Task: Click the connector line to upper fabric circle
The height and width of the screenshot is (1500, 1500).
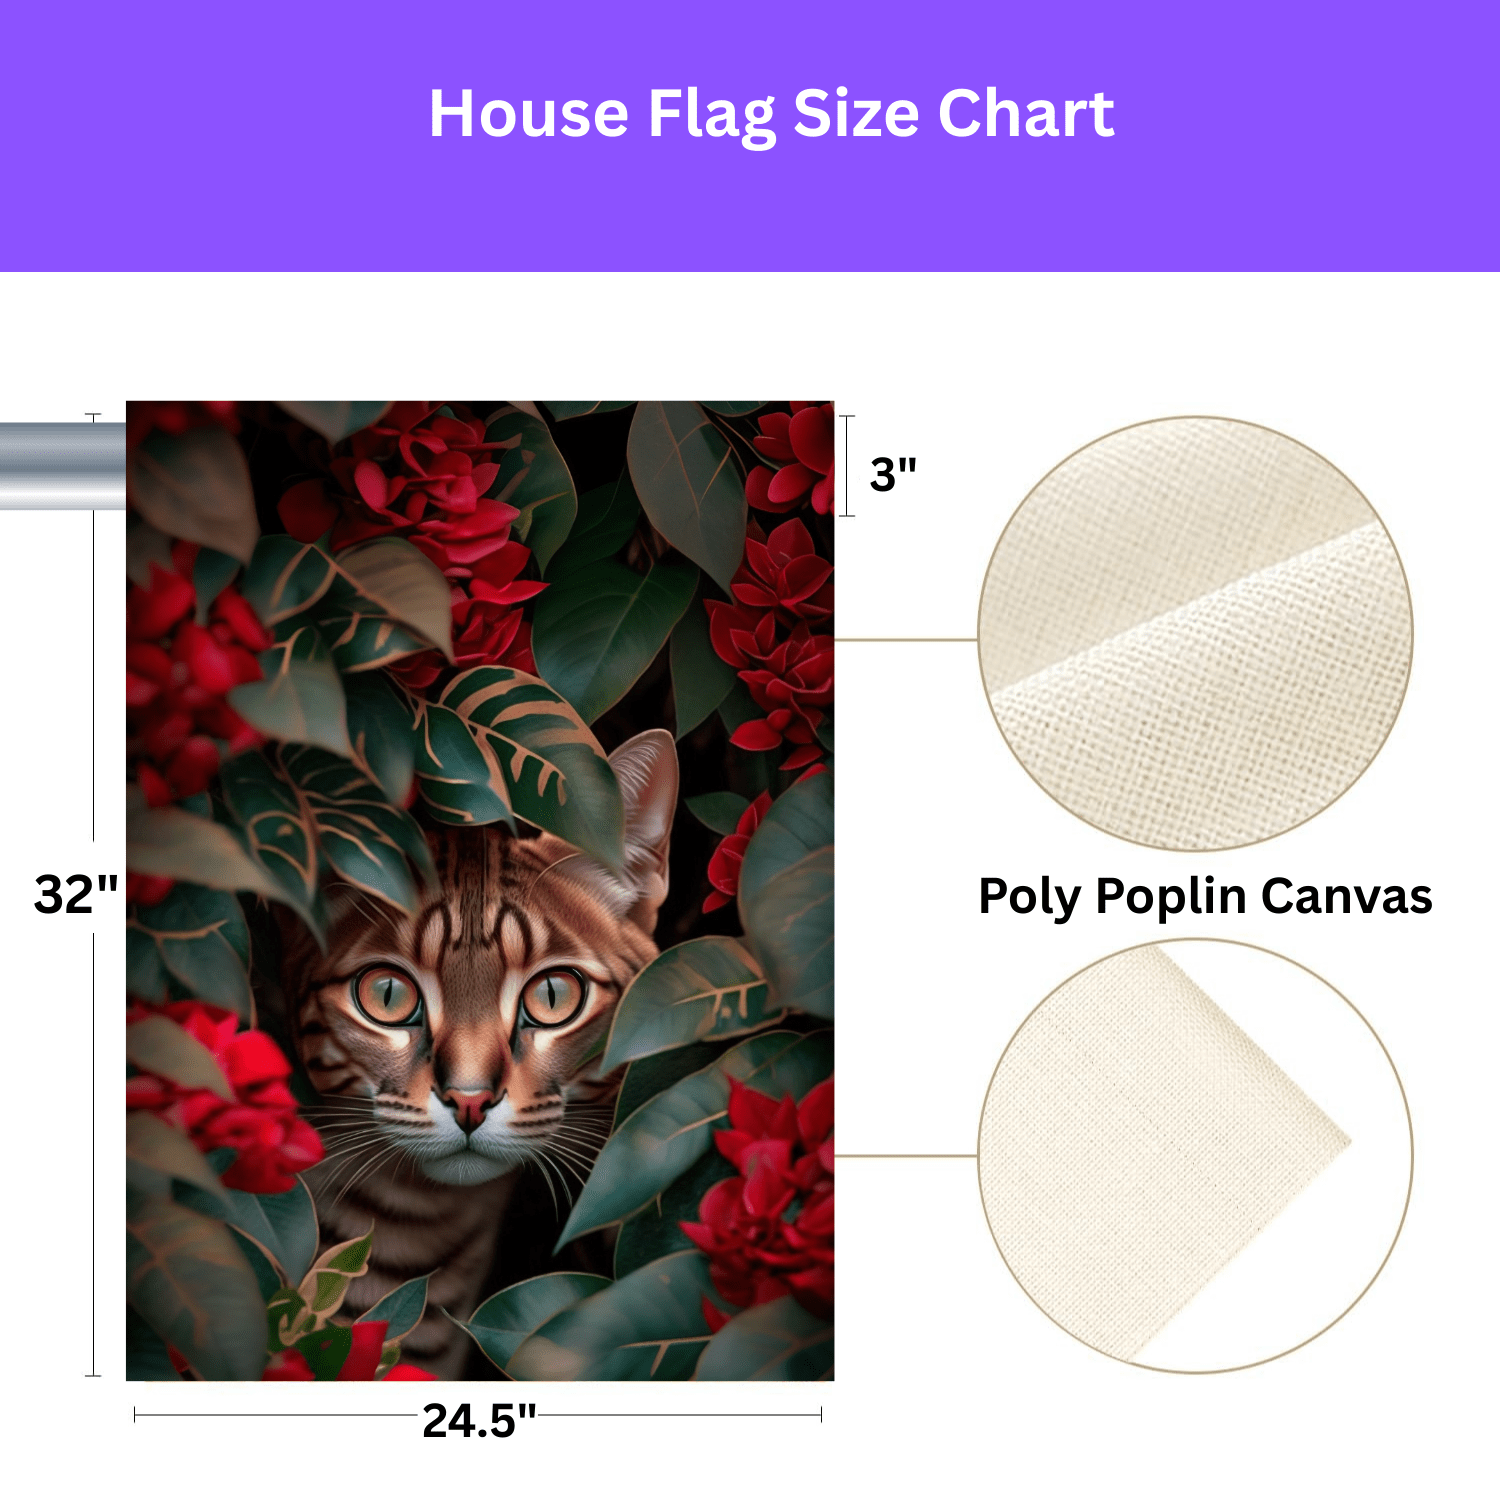Action: pyautogui.click(x=905, y=640)
